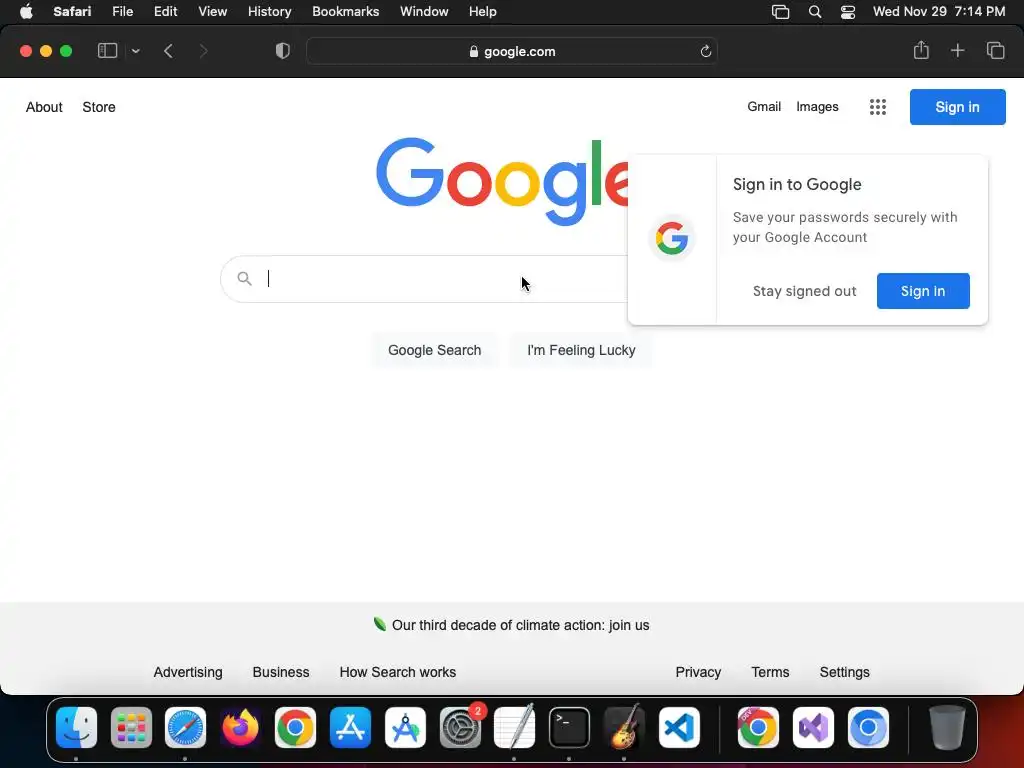
Task: Open the climate action join us link
Action: pyautogui.click(x=520, y=625)
